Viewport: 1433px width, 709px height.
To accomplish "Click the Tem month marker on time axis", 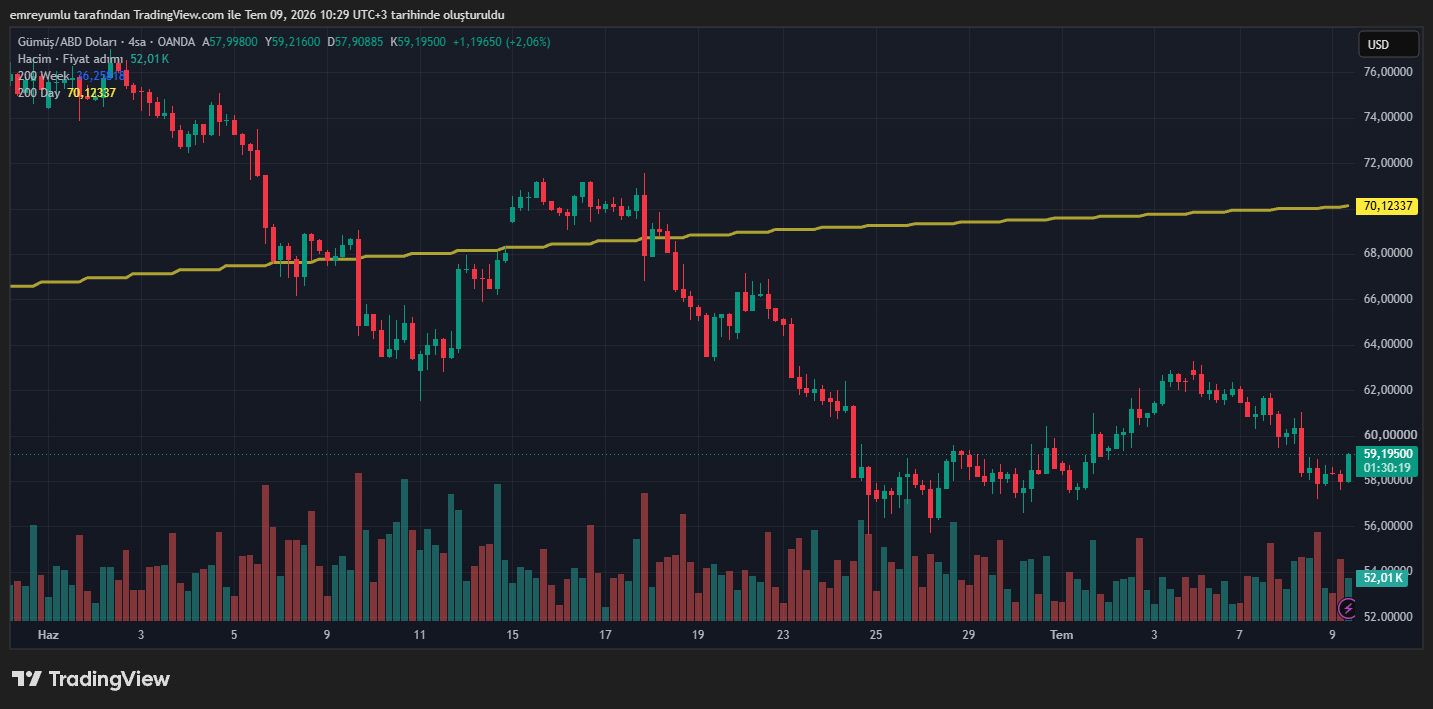I will point(1061,635).
